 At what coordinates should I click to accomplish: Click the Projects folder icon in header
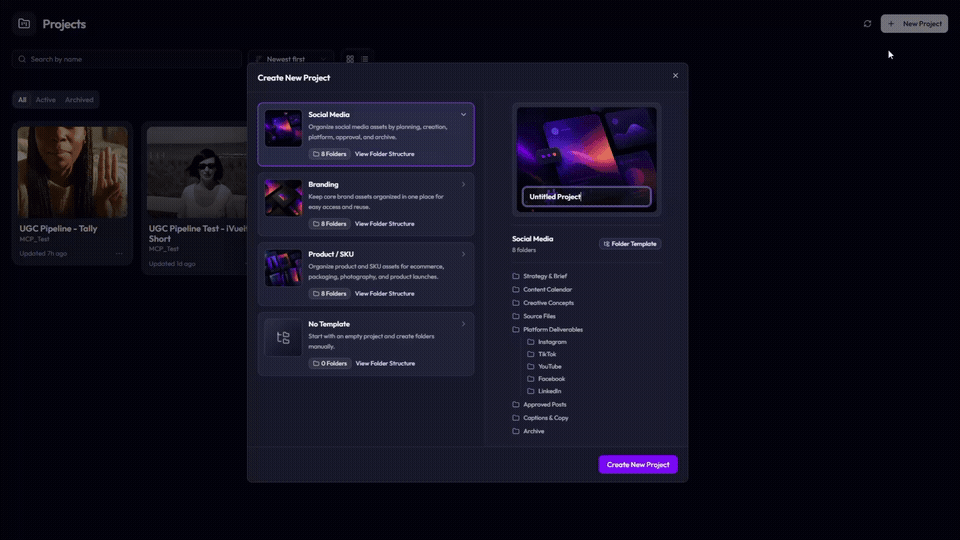click(x=24, y=24)
